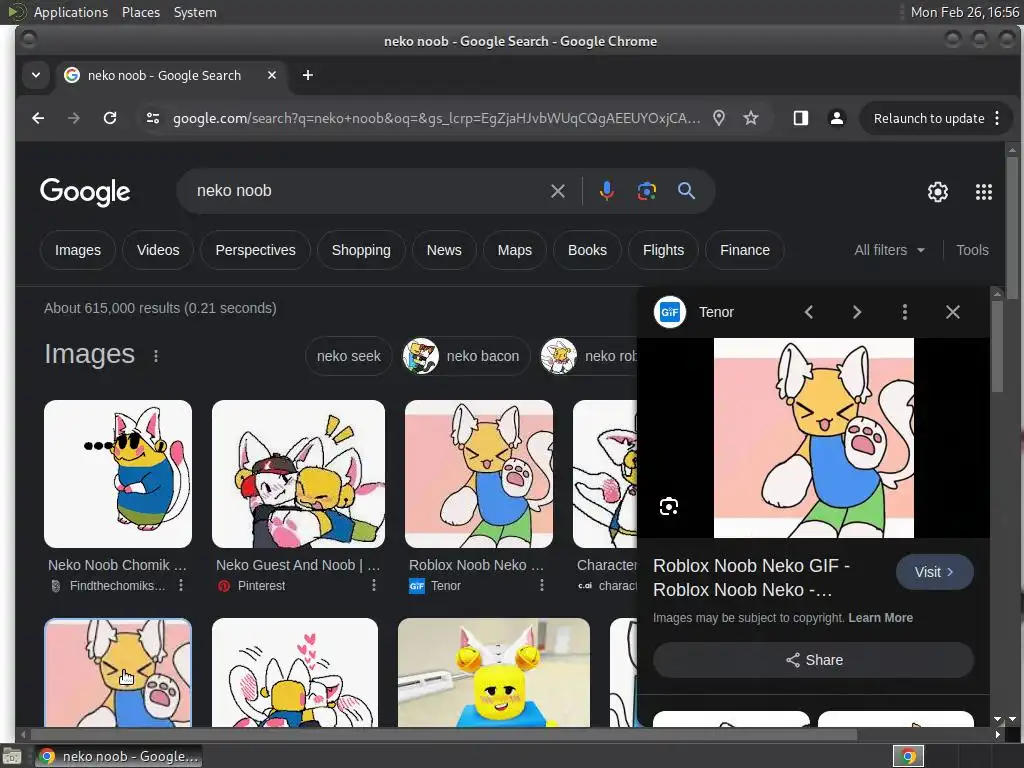Select the Finance filter chip

(x=744, y=250)
